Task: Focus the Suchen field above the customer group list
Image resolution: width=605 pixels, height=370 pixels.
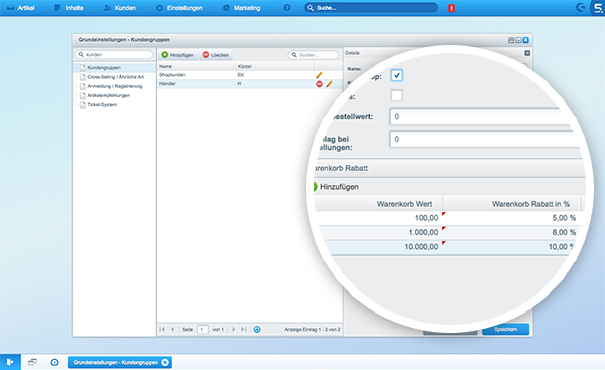Action: coord(313,55)
